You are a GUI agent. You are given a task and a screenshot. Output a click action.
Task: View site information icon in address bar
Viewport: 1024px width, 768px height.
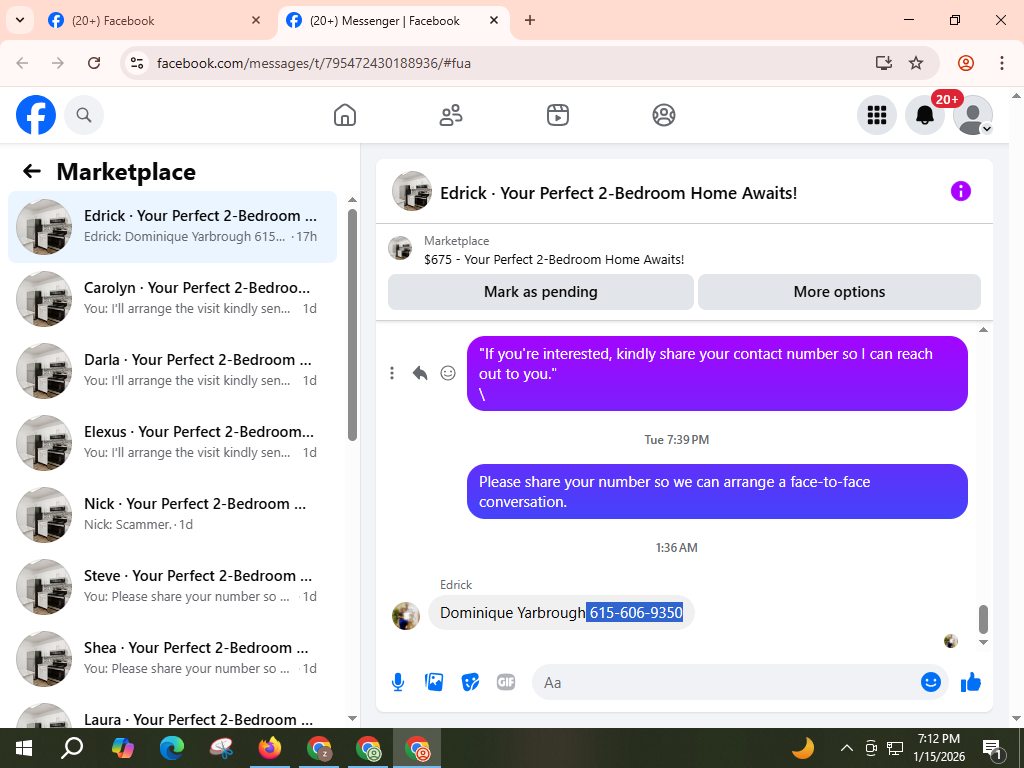pos(136,63)
